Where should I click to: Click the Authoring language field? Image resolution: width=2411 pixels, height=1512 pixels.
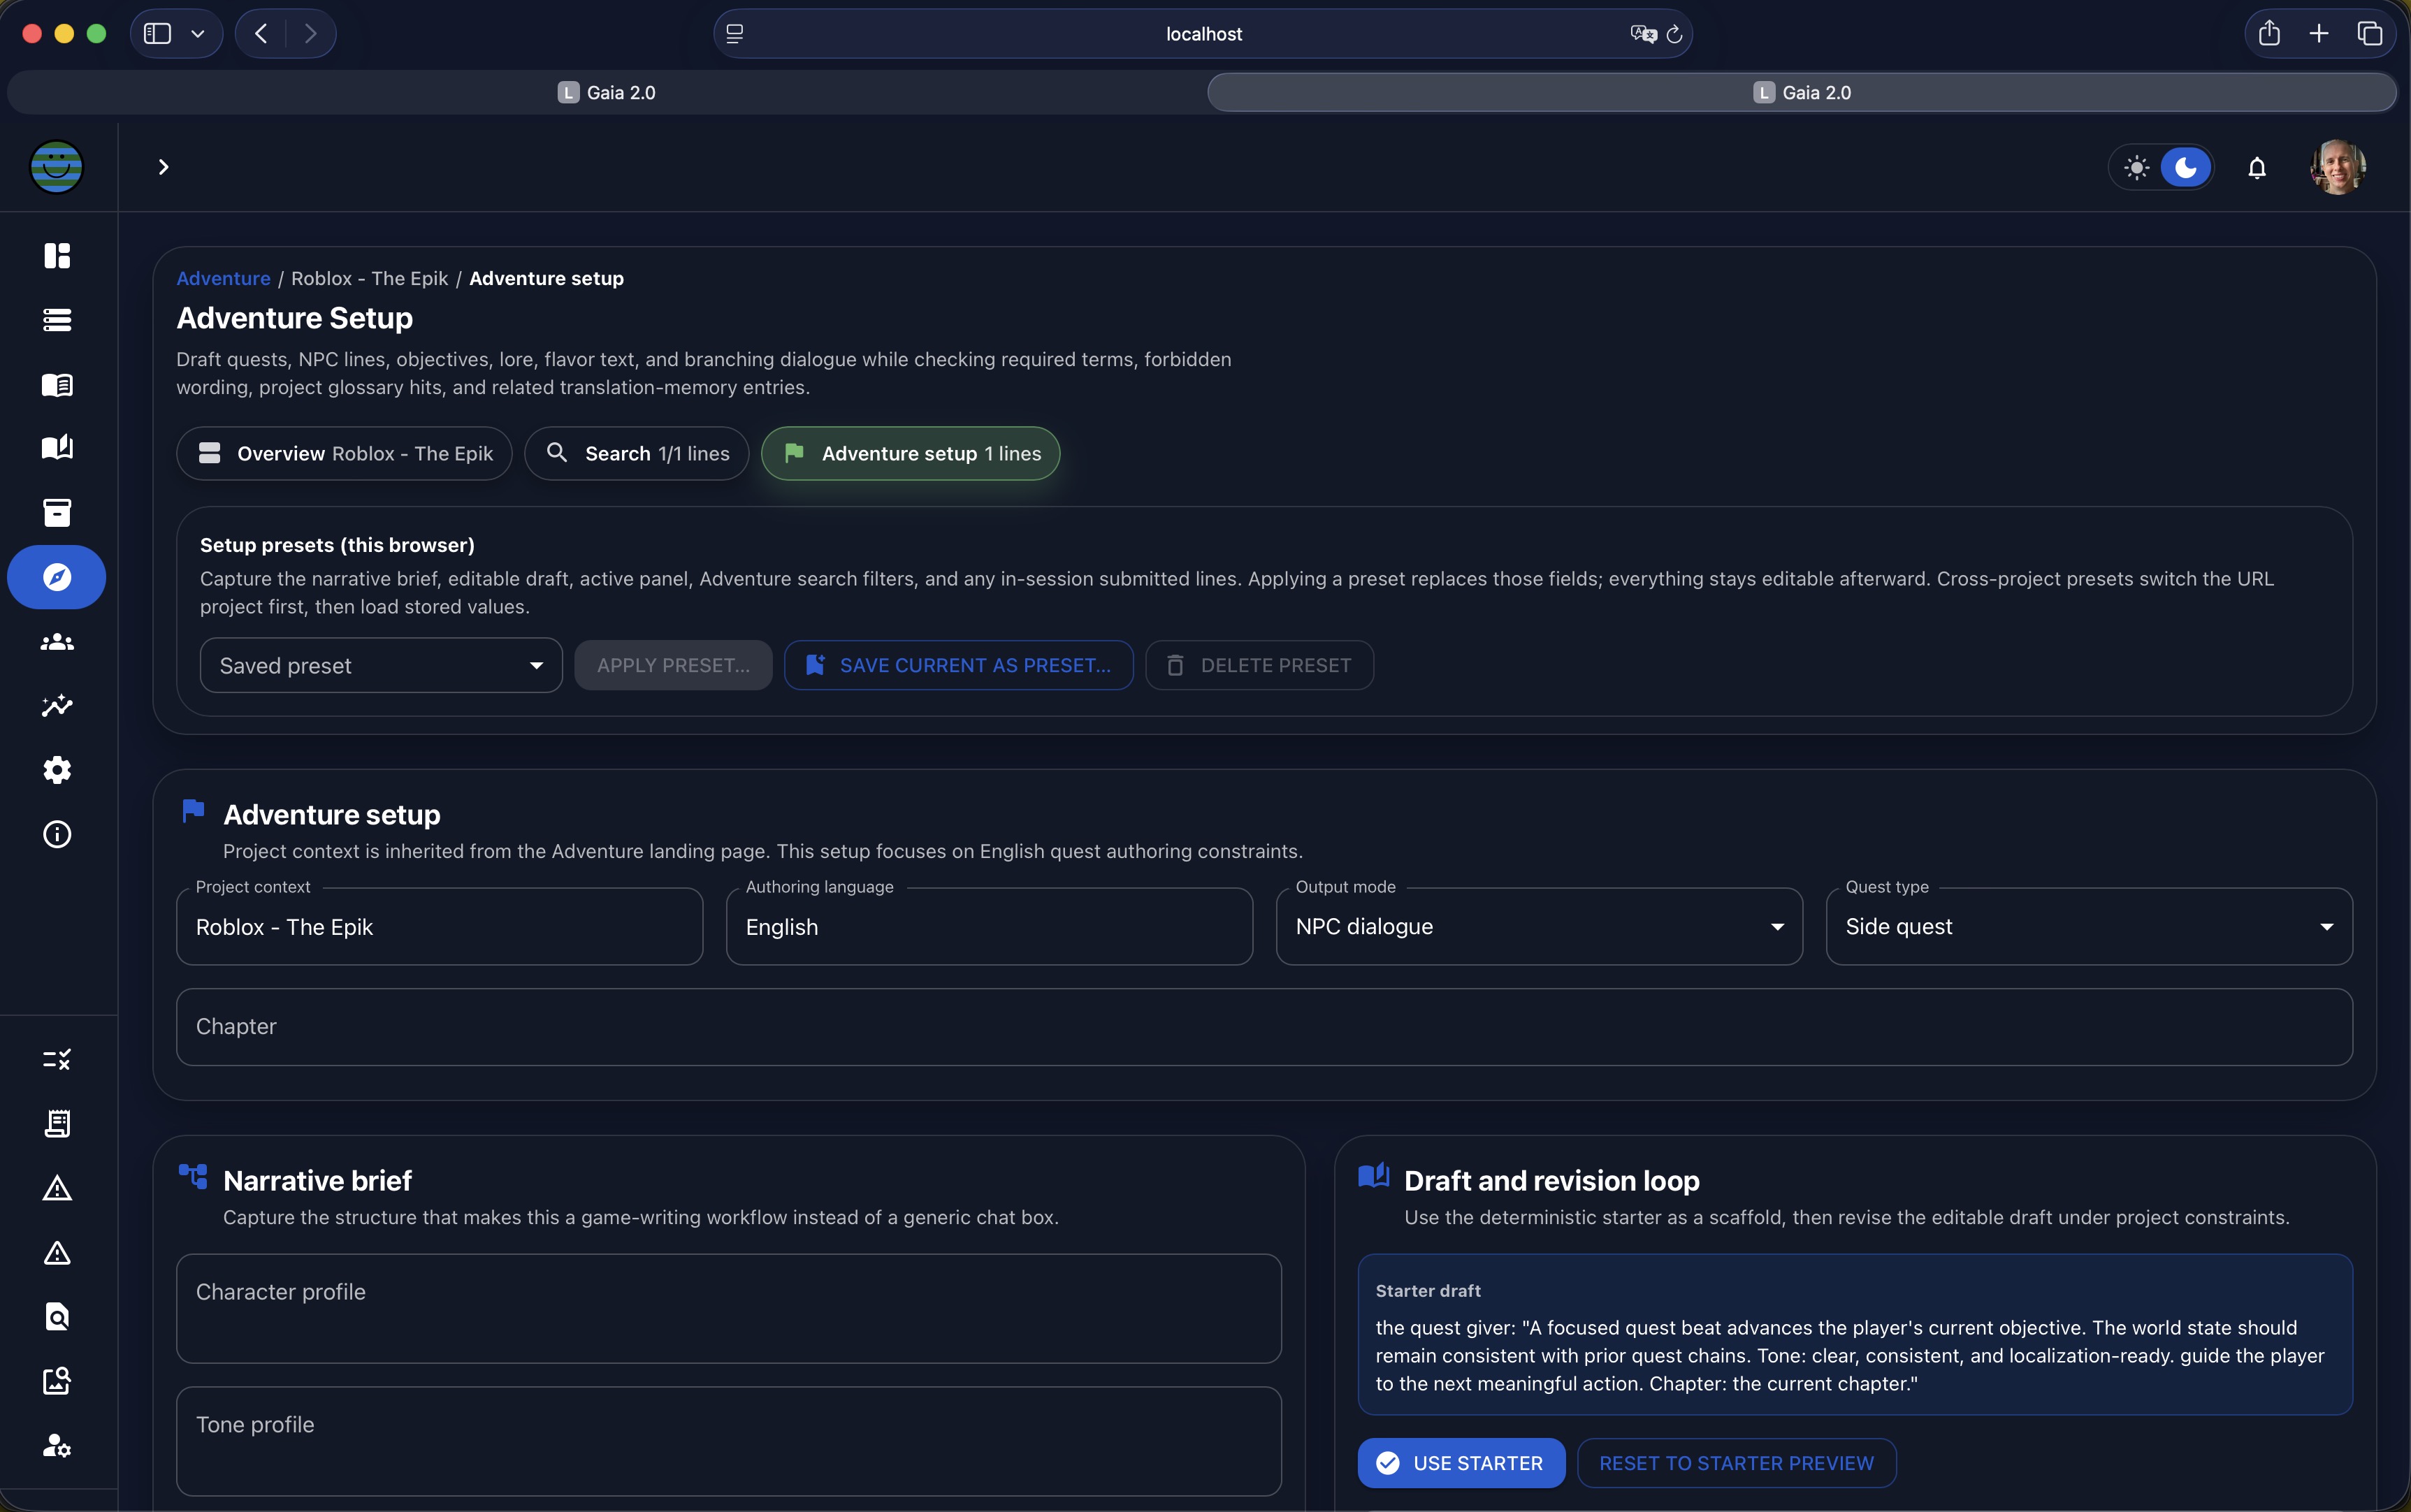pyautogui.click(x=989, y=926)
